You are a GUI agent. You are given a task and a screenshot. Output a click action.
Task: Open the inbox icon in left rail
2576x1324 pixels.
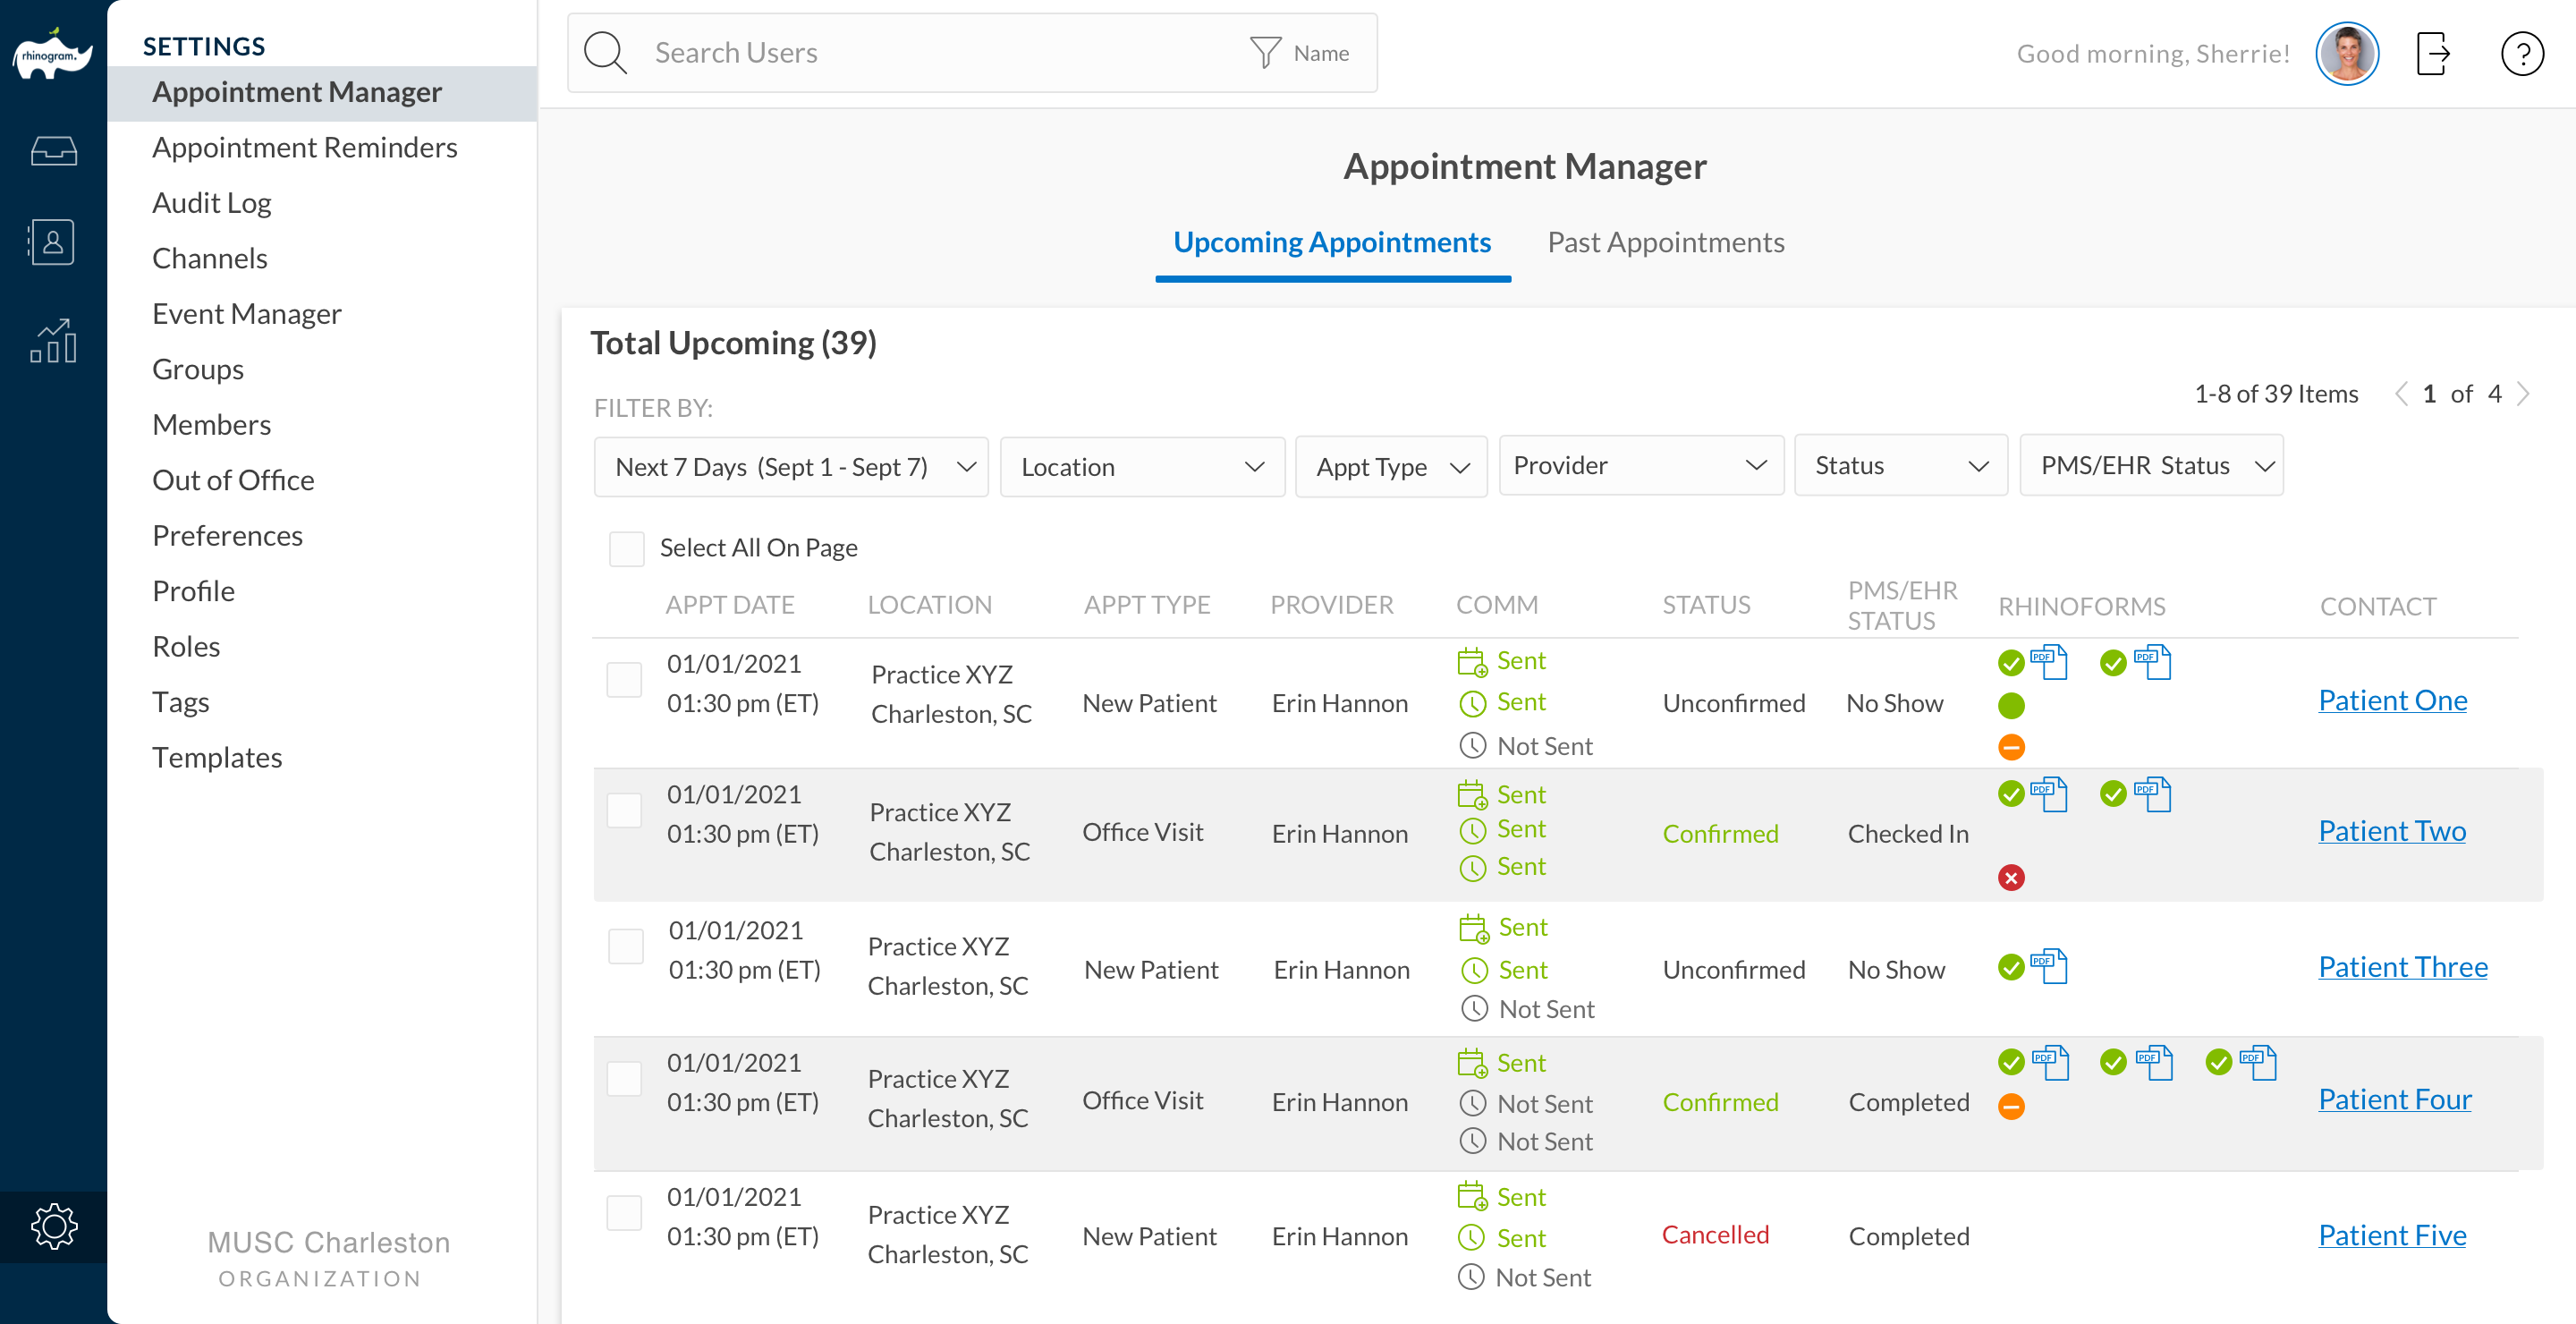(x=53, y=151)
